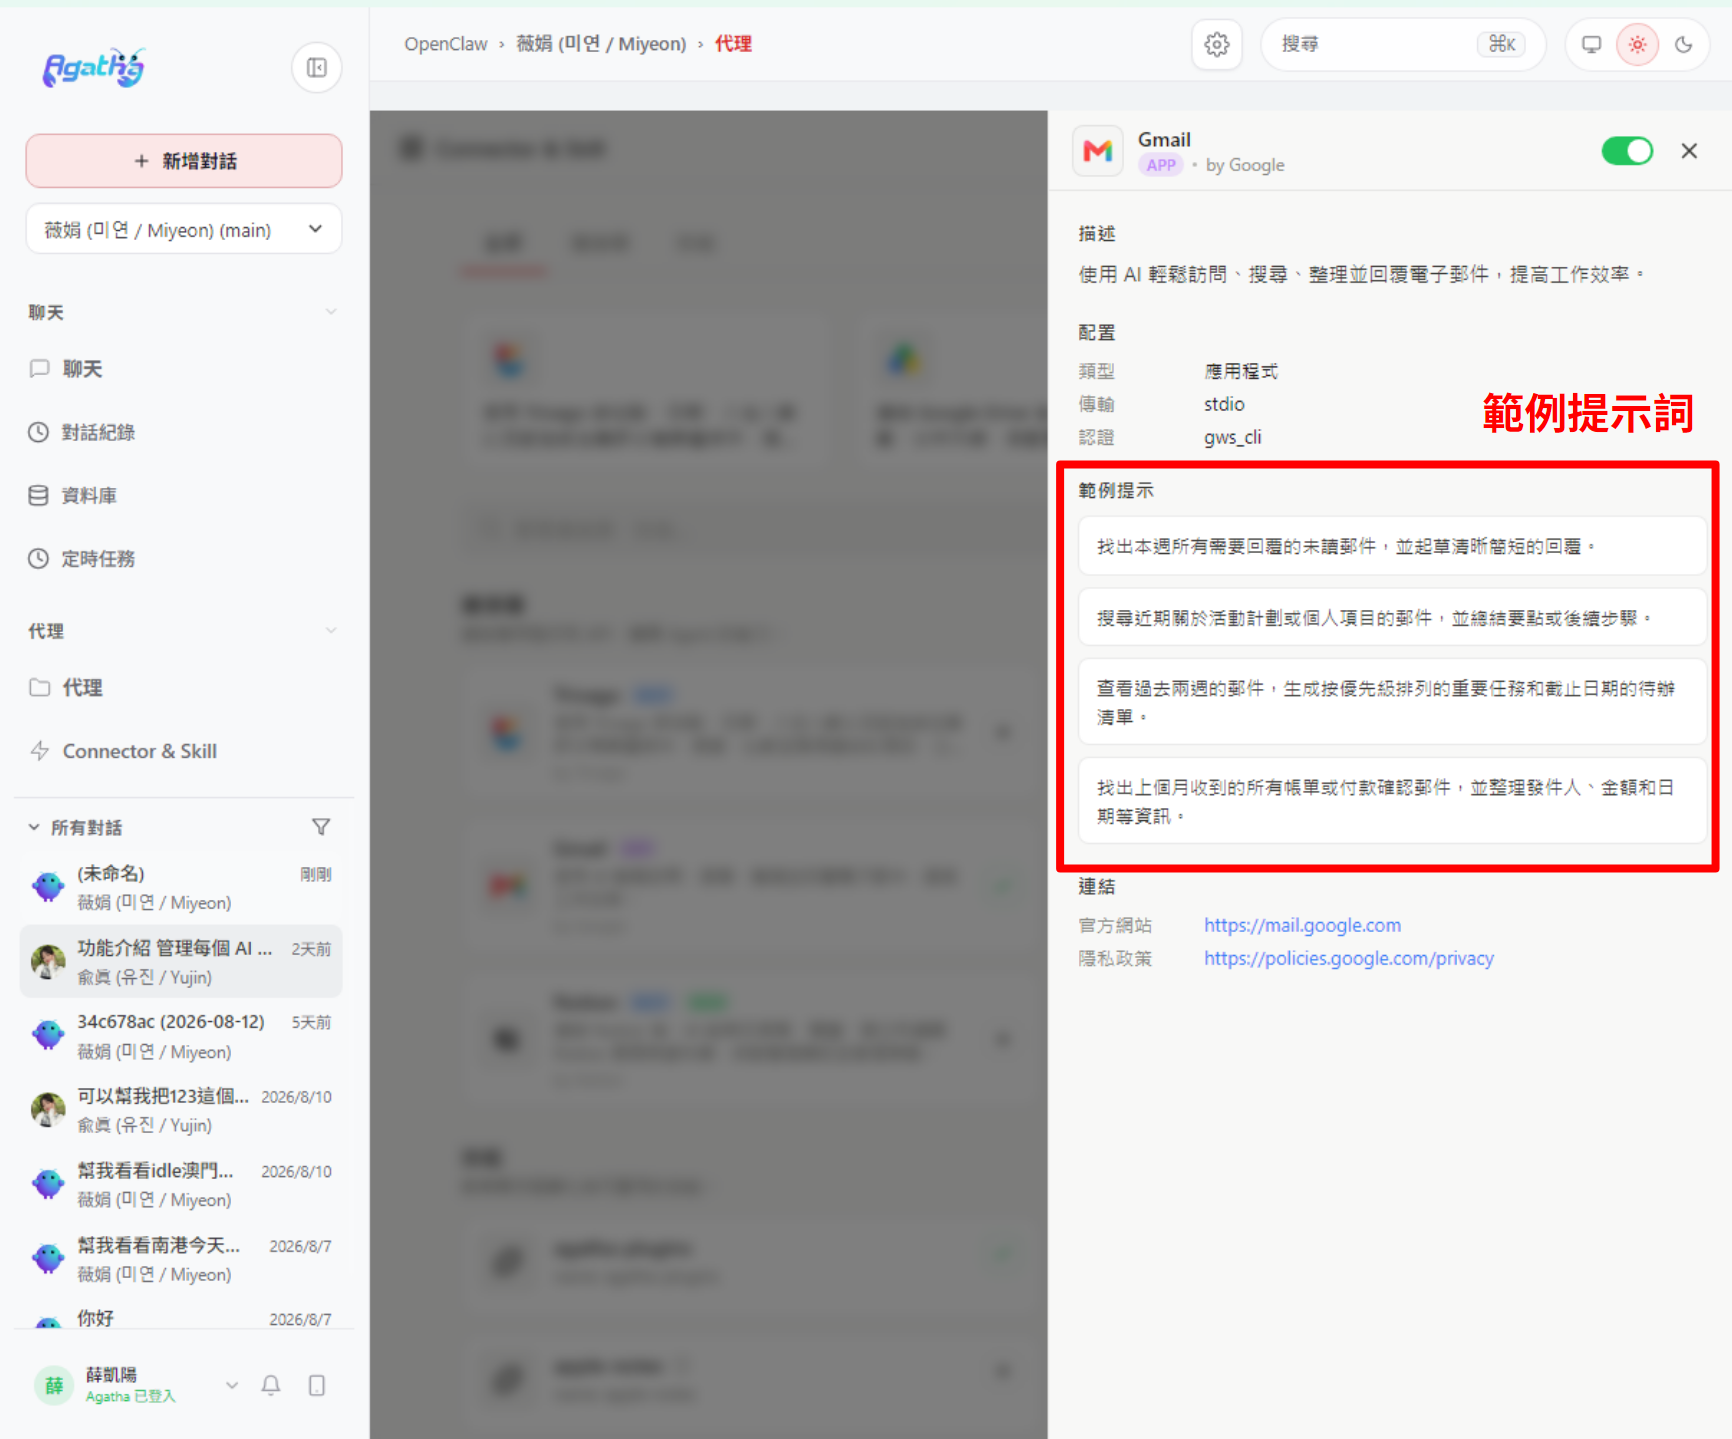Click the mobile device icon at sidebar bottom
The width and height of the screenshot is (1732, 1439).
(x=317, y=1385)
